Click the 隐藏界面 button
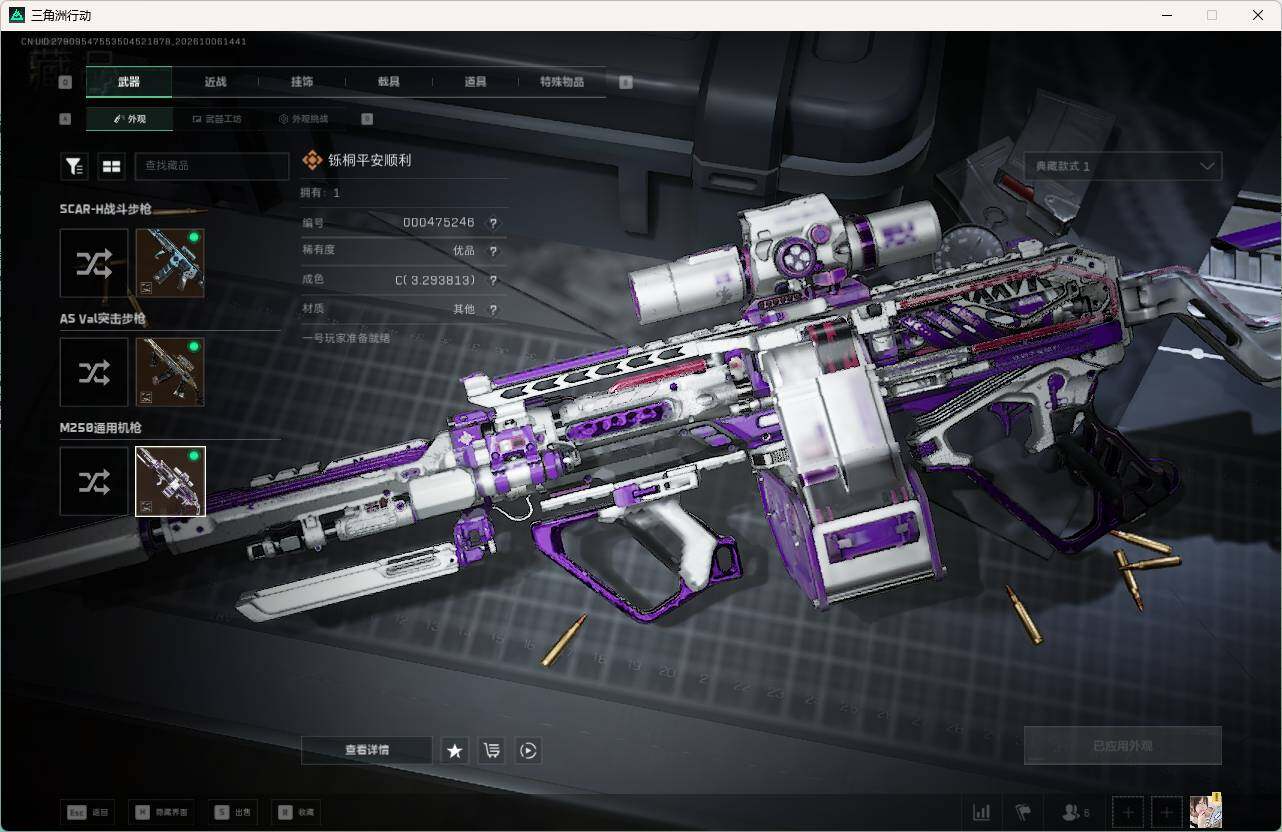The width and height of the screenshot is (1282, 832). pyautogui.click(x=161, y=812)
